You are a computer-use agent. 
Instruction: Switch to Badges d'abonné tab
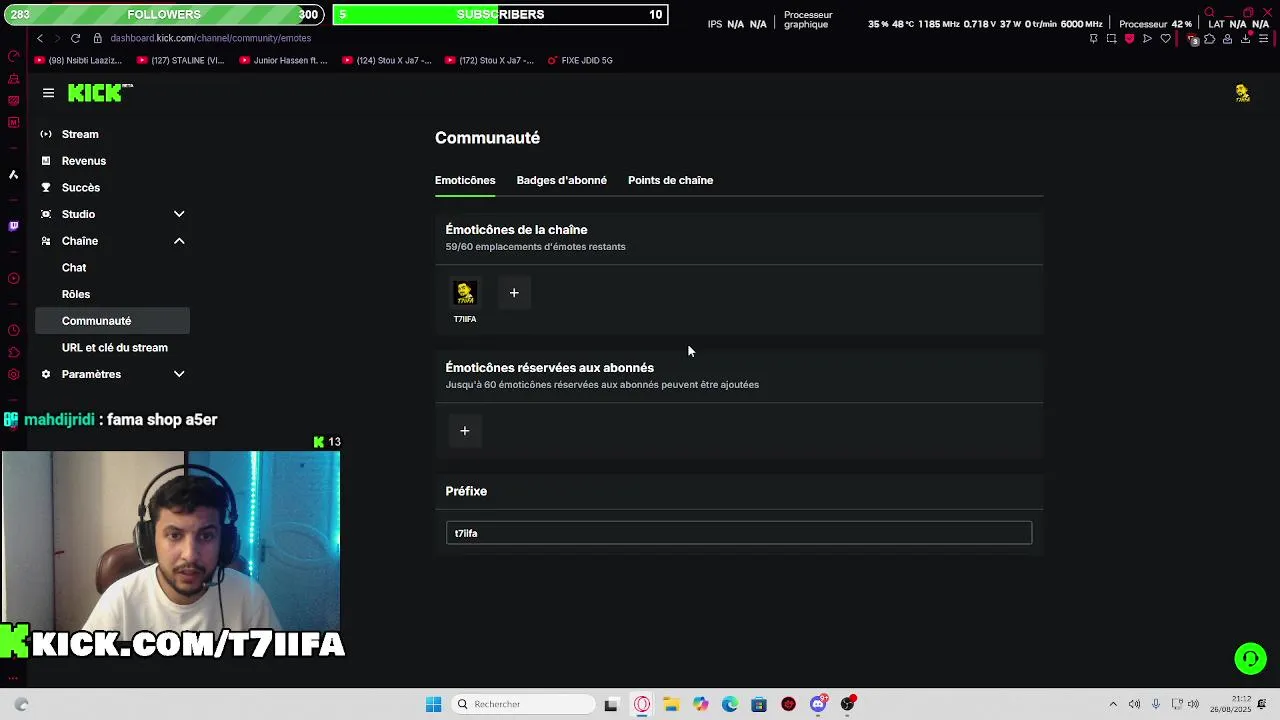tap(561, 180)
